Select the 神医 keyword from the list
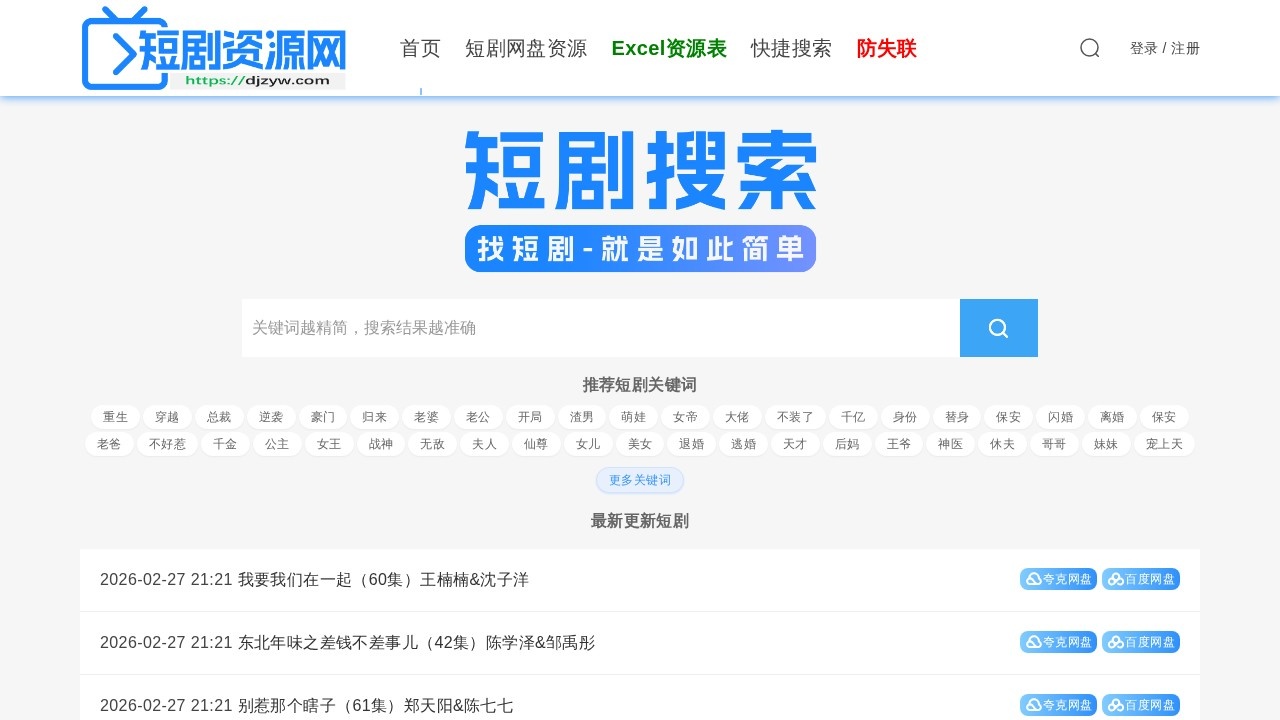1280x720 pixels. (950, 444)
